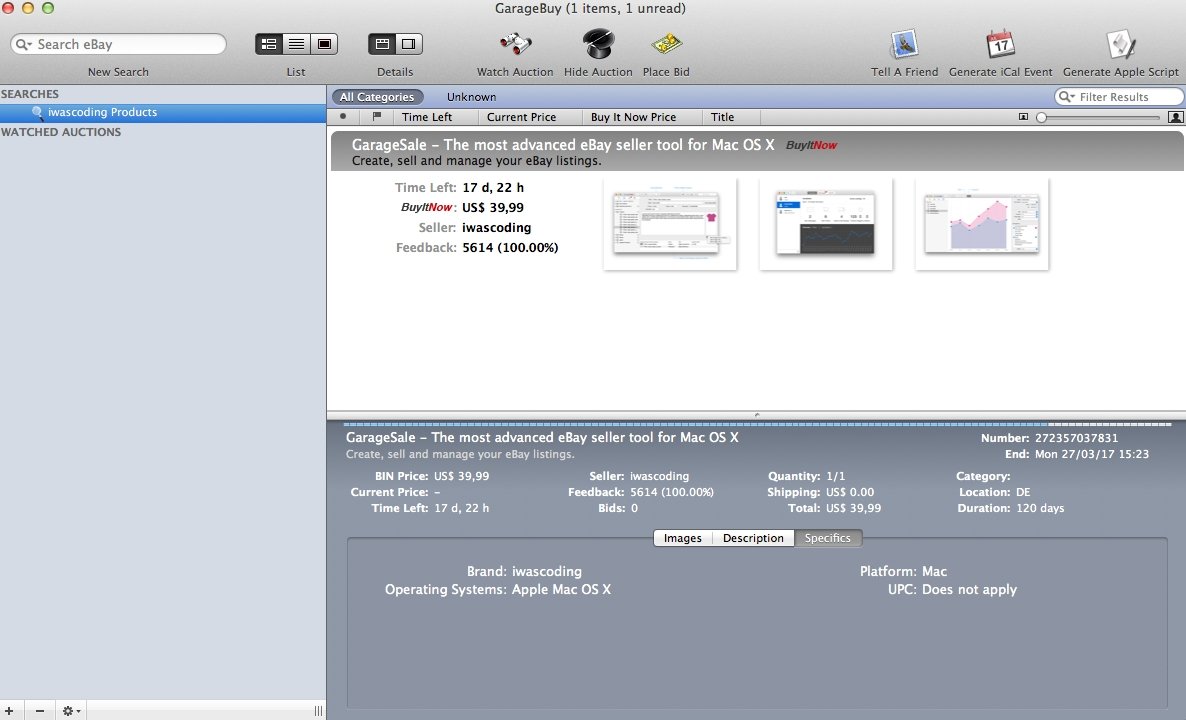Switch to the Specifics tab
The image size is (1186, 720).
click(827, 538)
